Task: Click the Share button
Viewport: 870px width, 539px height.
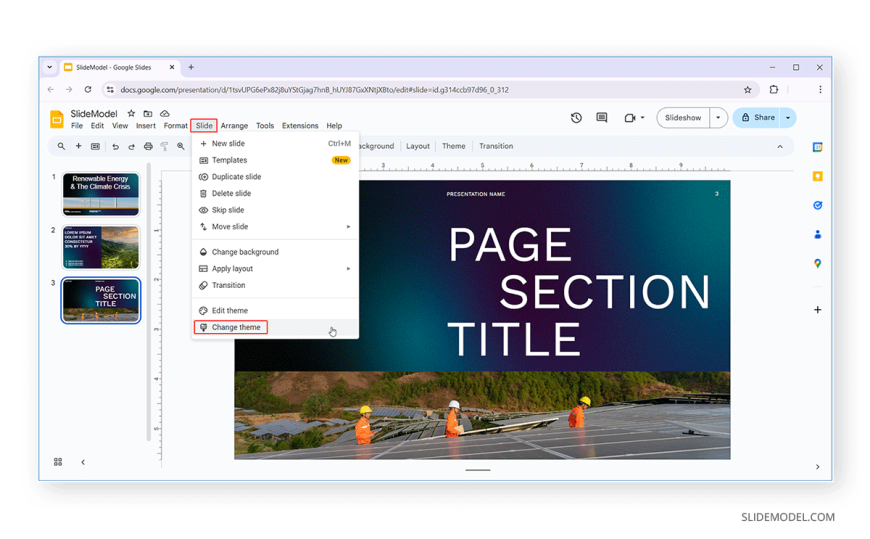Action: (x=757, y=118)
